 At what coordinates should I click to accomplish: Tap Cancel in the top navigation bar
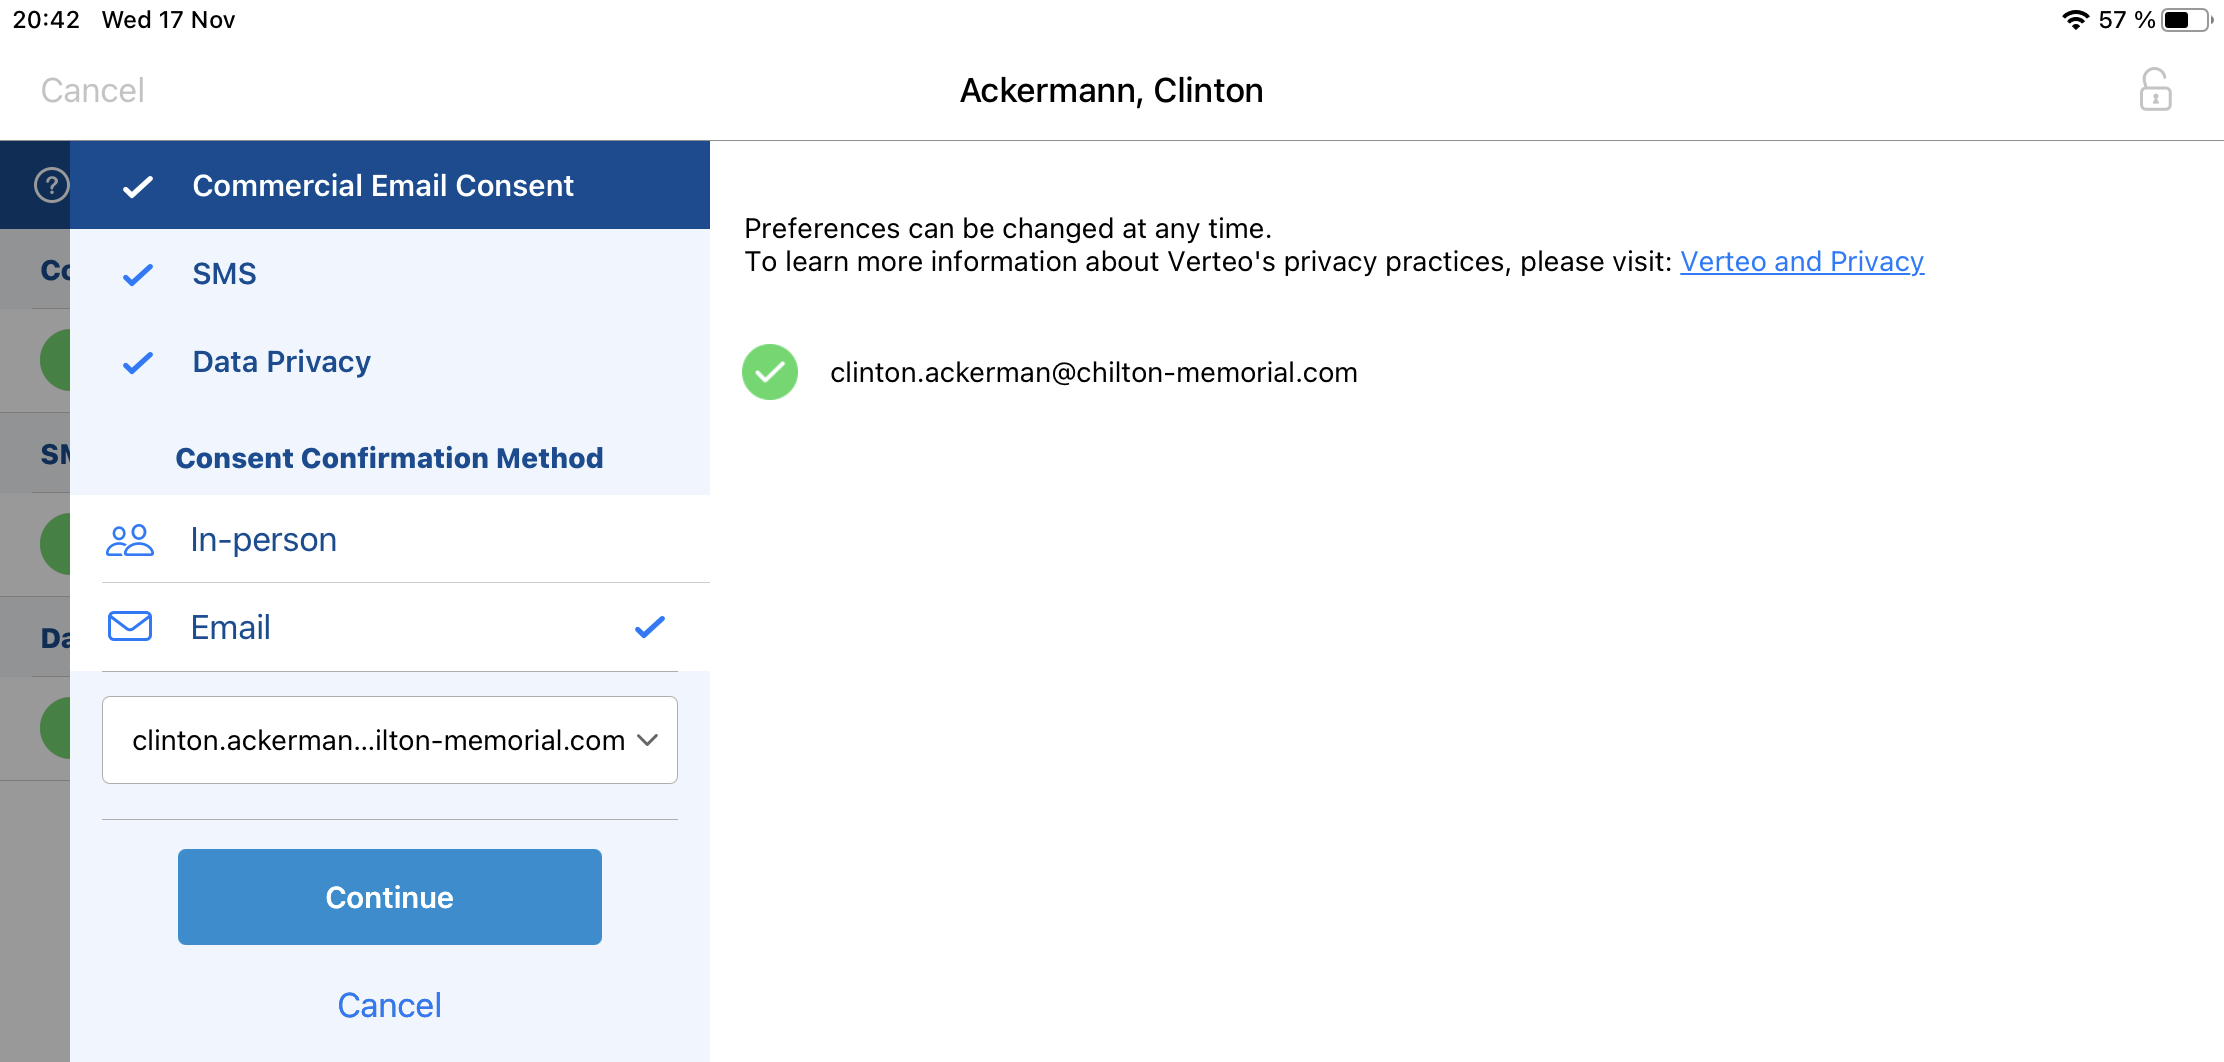93,90
